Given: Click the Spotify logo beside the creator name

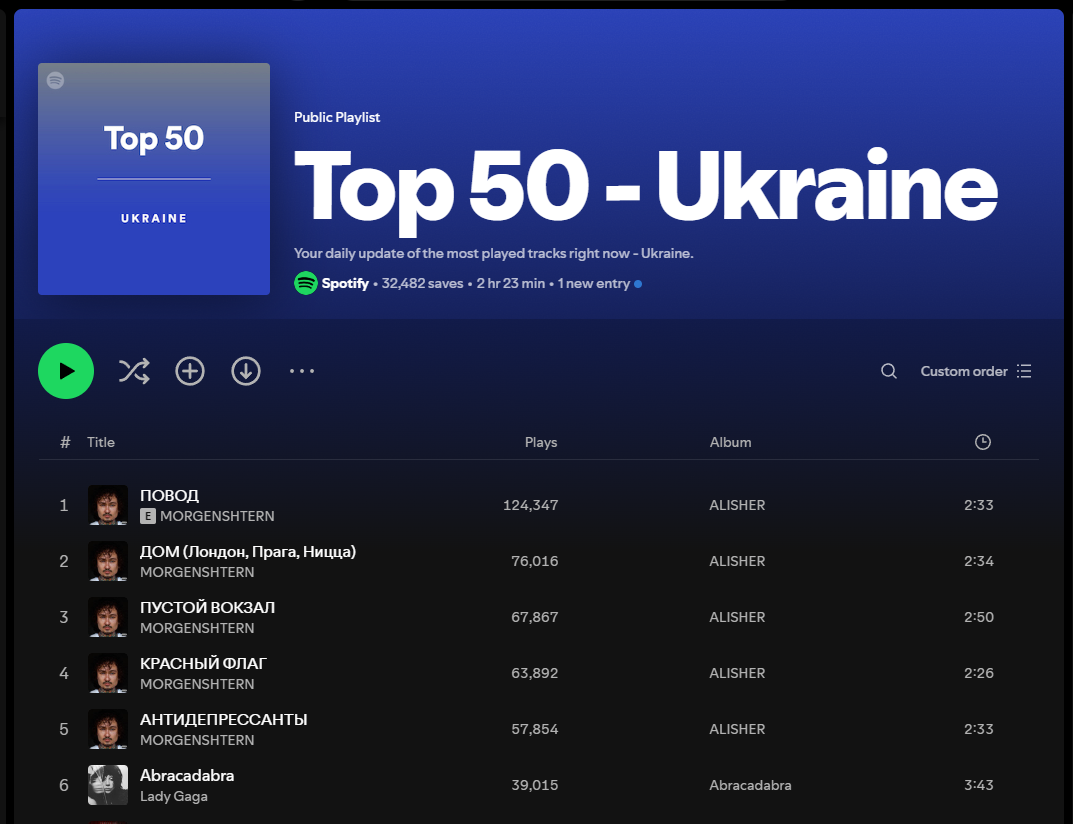Looking at the screenshot, I should (305, 283).
